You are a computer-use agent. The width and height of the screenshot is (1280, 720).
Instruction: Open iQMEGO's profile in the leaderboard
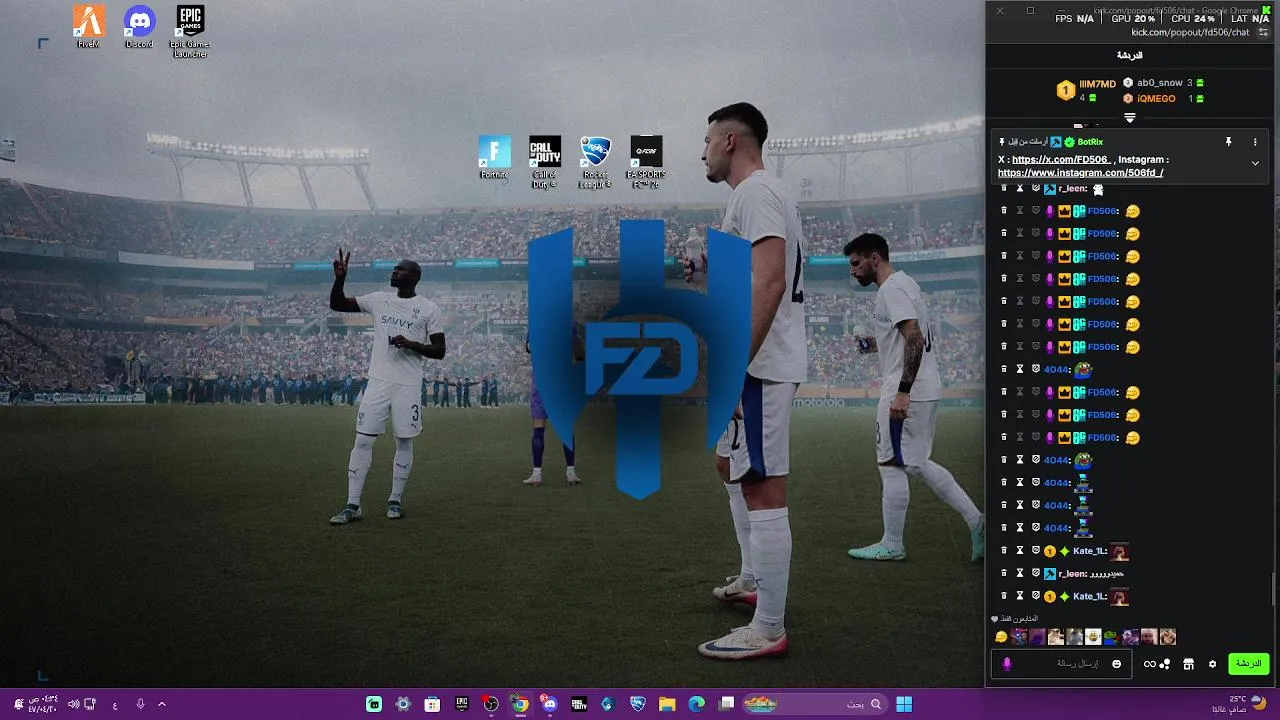1156,99
